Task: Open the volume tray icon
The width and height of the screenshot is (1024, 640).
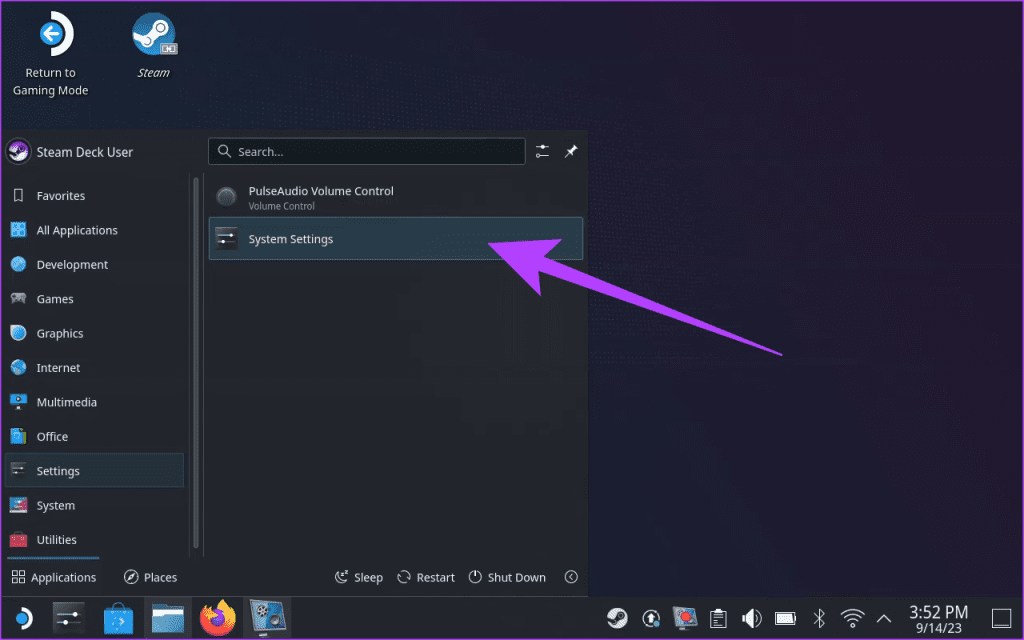Action: point(752,618)
